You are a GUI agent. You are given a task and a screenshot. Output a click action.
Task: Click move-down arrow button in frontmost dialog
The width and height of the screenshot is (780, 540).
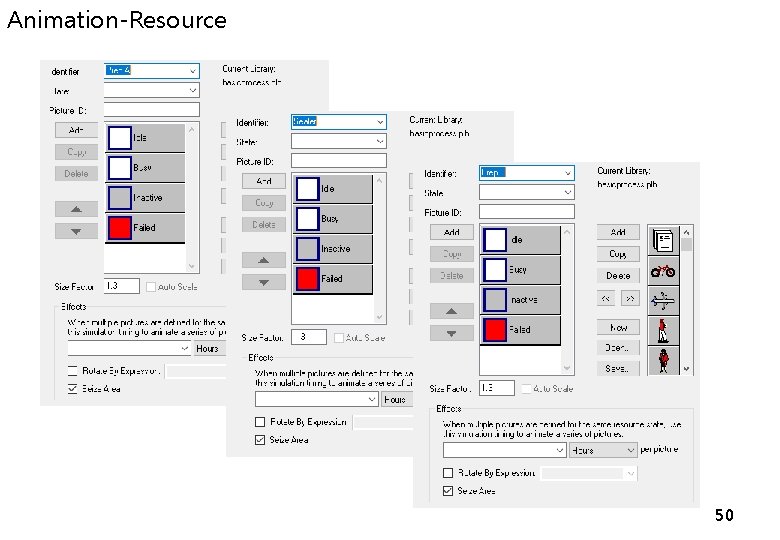[451, 333]
